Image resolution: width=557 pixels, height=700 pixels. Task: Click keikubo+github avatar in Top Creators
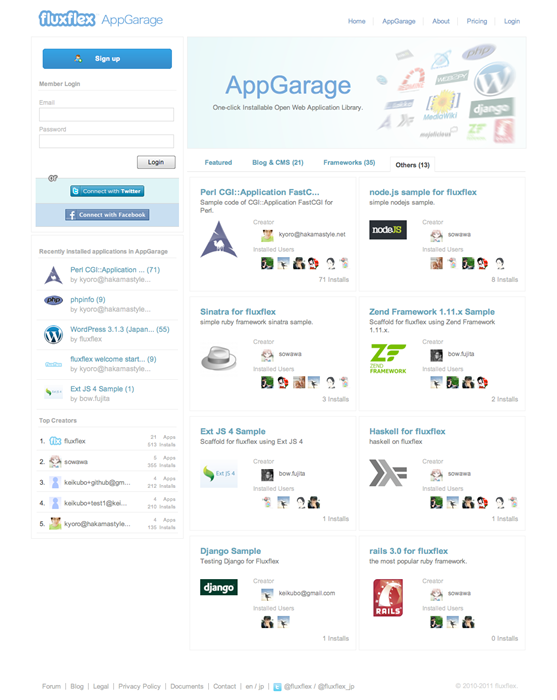click(55, 482)
